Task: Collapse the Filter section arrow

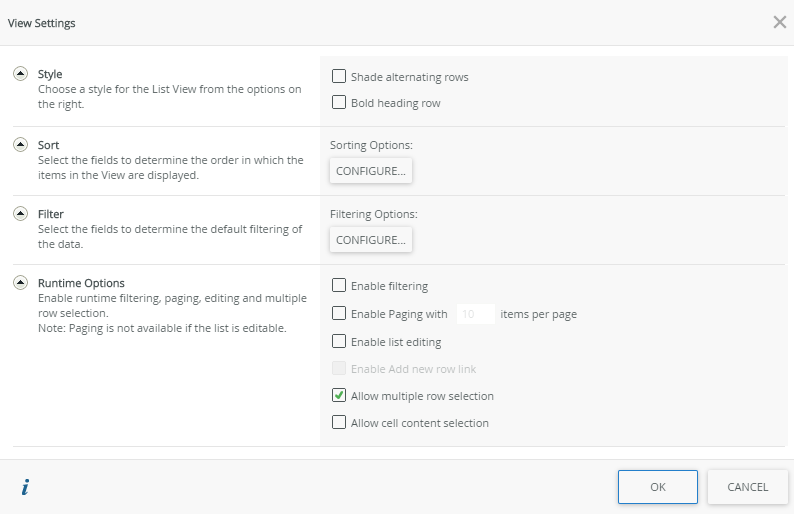Action: pos(20,213)
